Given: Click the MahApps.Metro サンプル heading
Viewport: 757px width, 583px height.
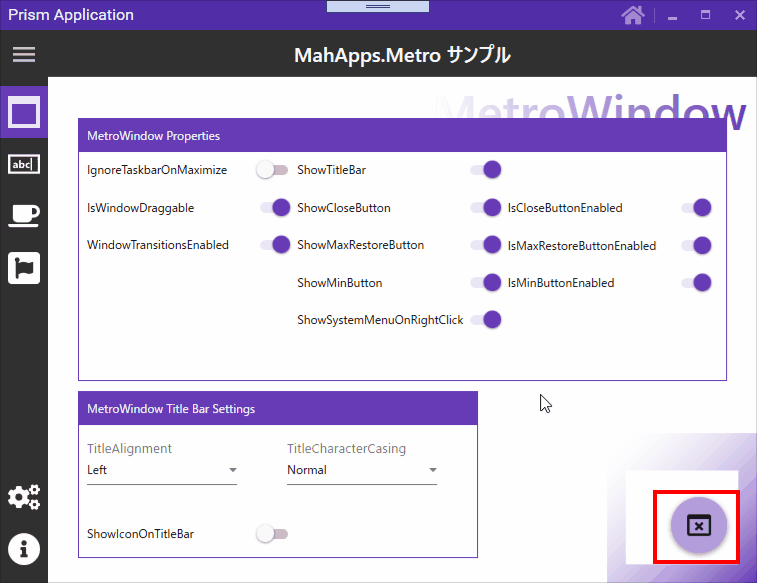Looking at the screenshot, I should pyautogui.click(x=402, y=55).
